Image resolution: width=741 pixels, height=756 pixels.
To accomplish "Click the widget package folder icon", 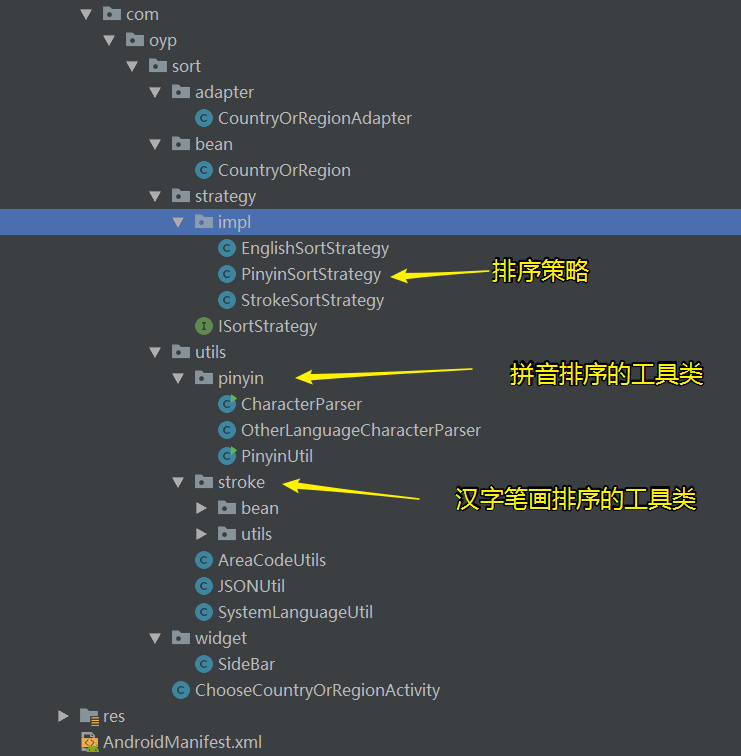I will [x=181, y=638].
